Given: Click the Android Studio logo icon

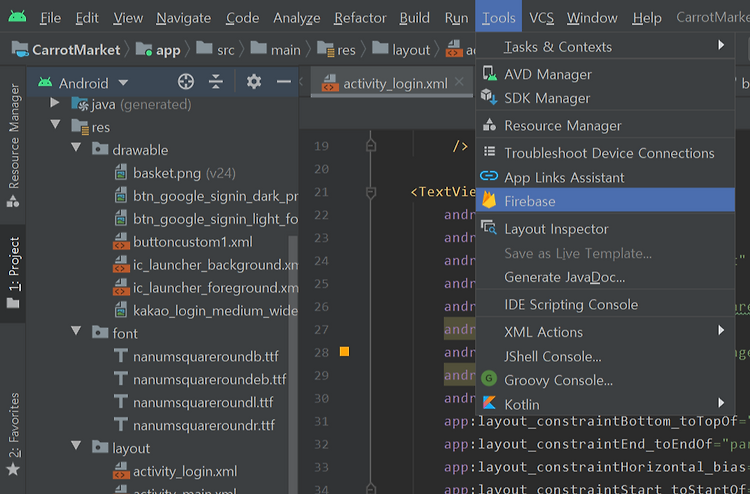Looking at the screenshot, I should (x=18, y=17).
